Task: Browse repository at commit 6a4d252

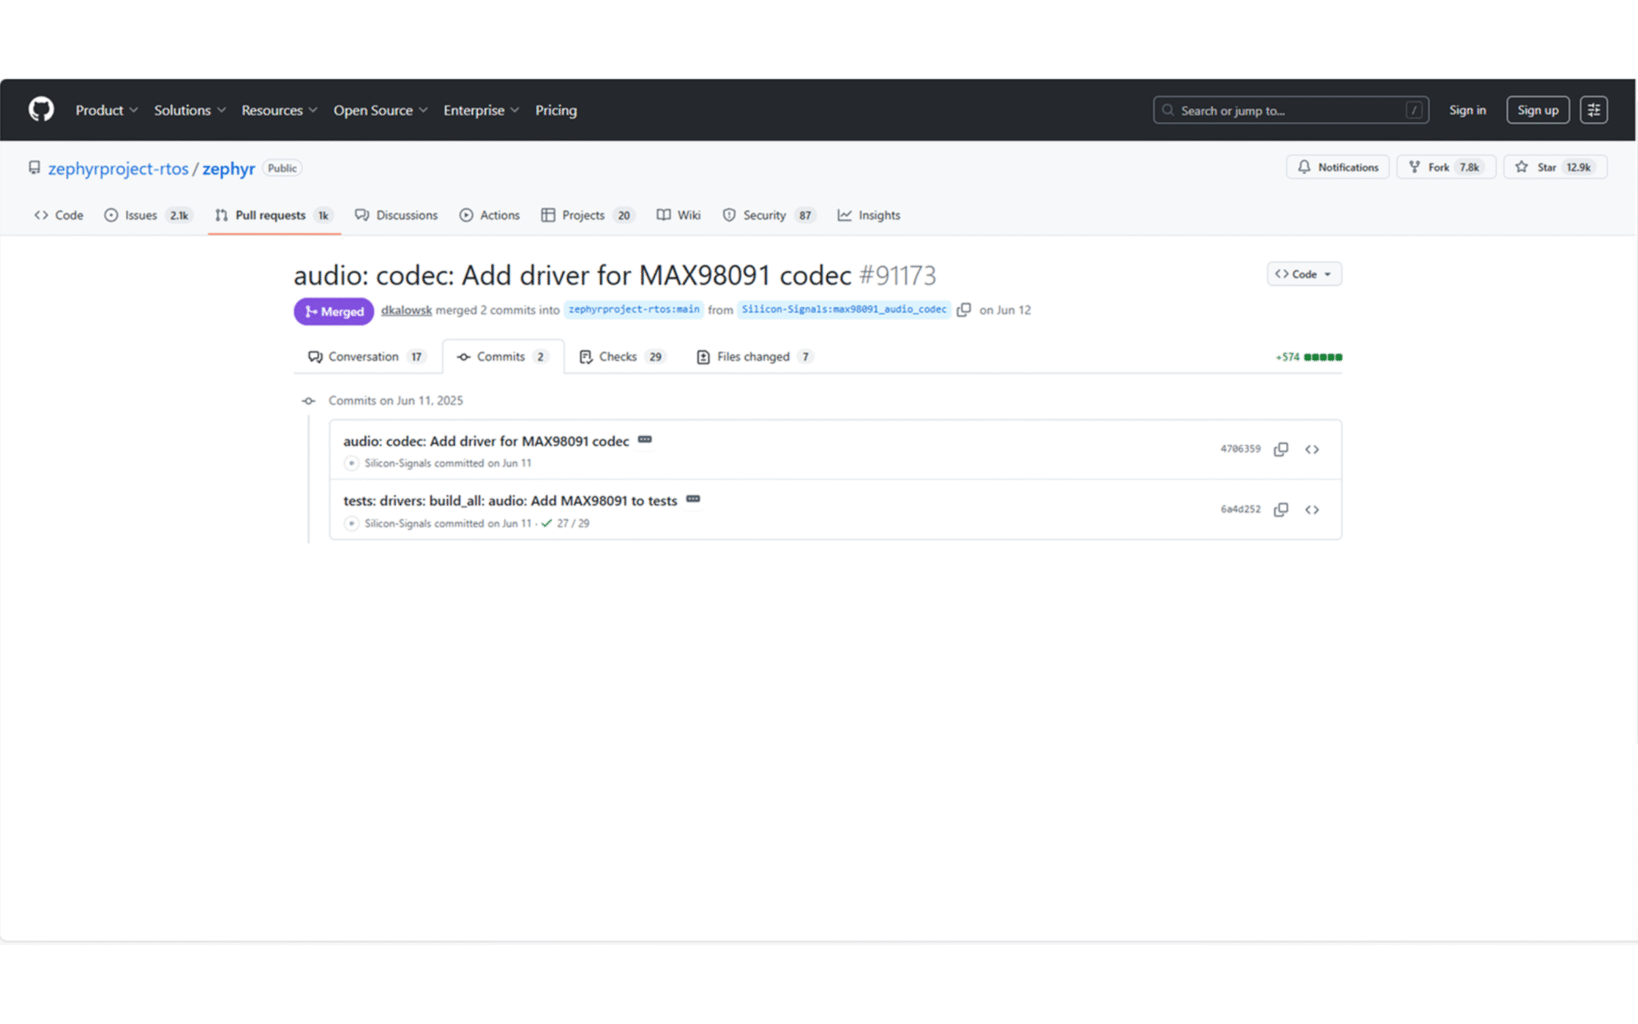Action: coord(1312,509)
